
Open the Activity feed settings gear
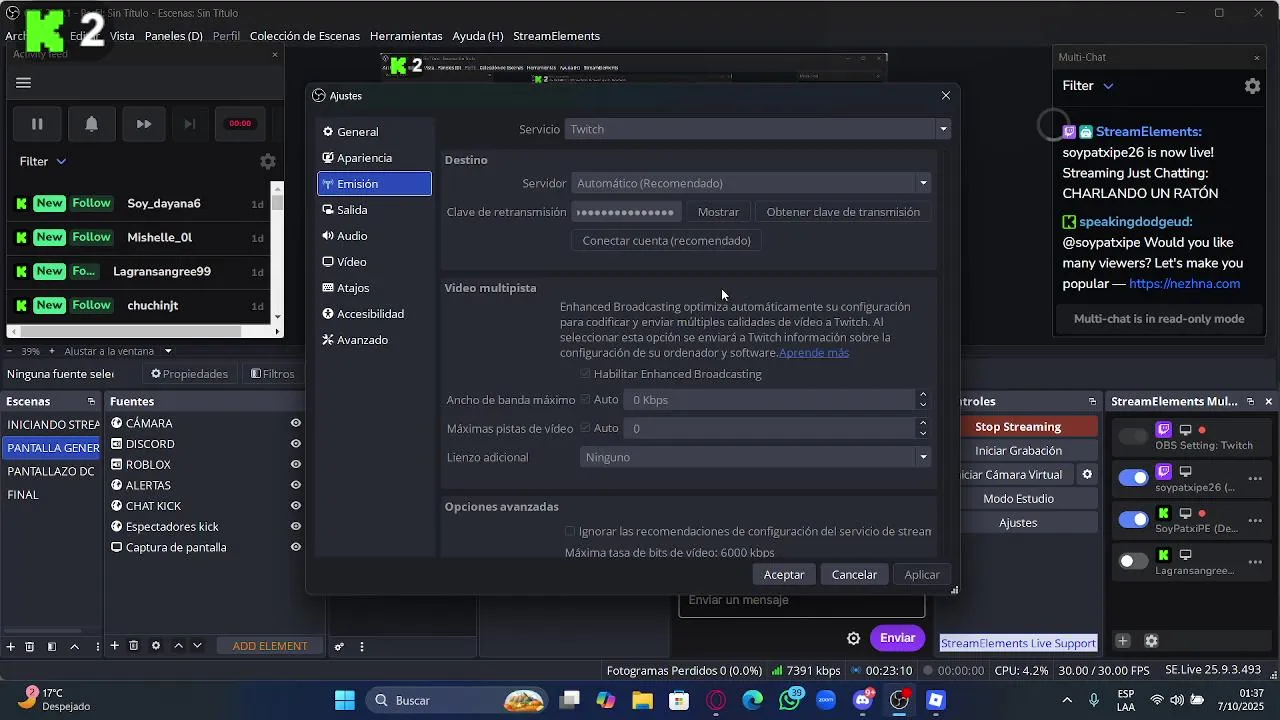[267, 161]
